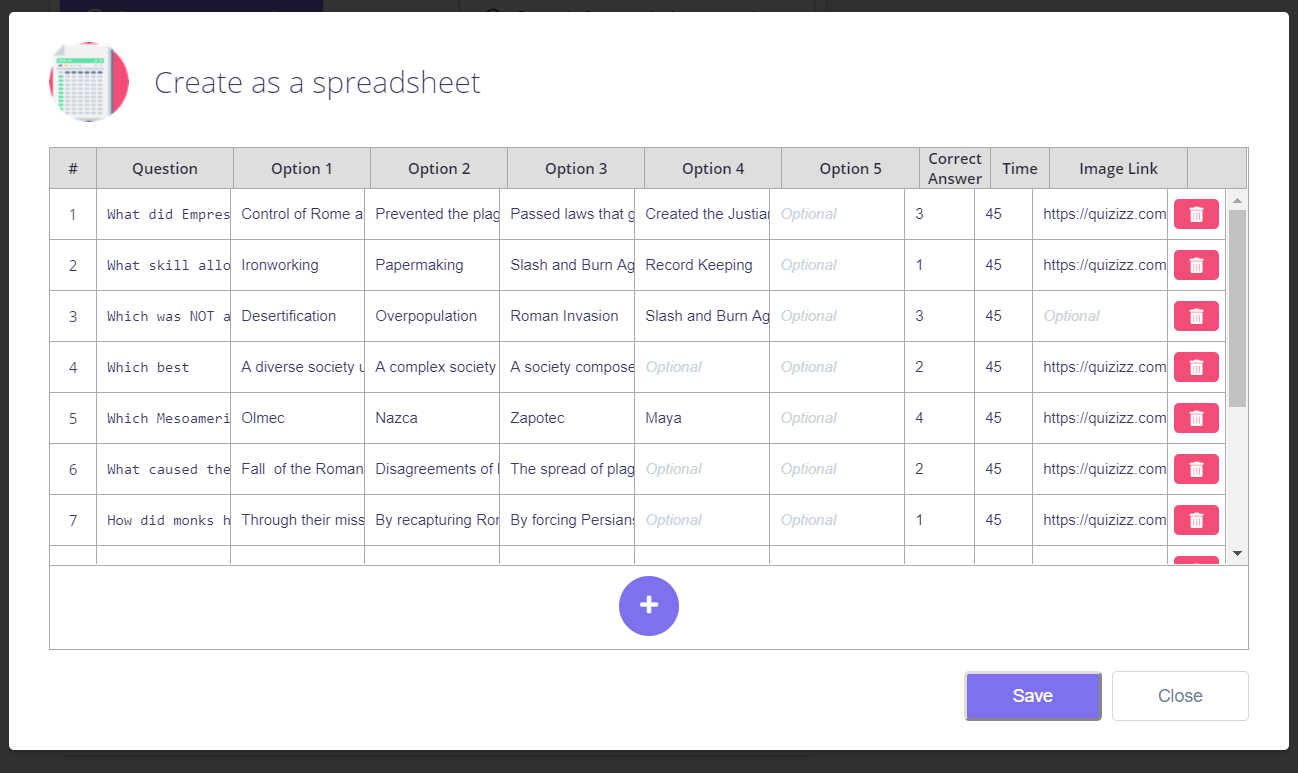Select the 'Ironworking' option cell
The height and width of the screenshot is (773, 1298).
[x=298, y=265]
